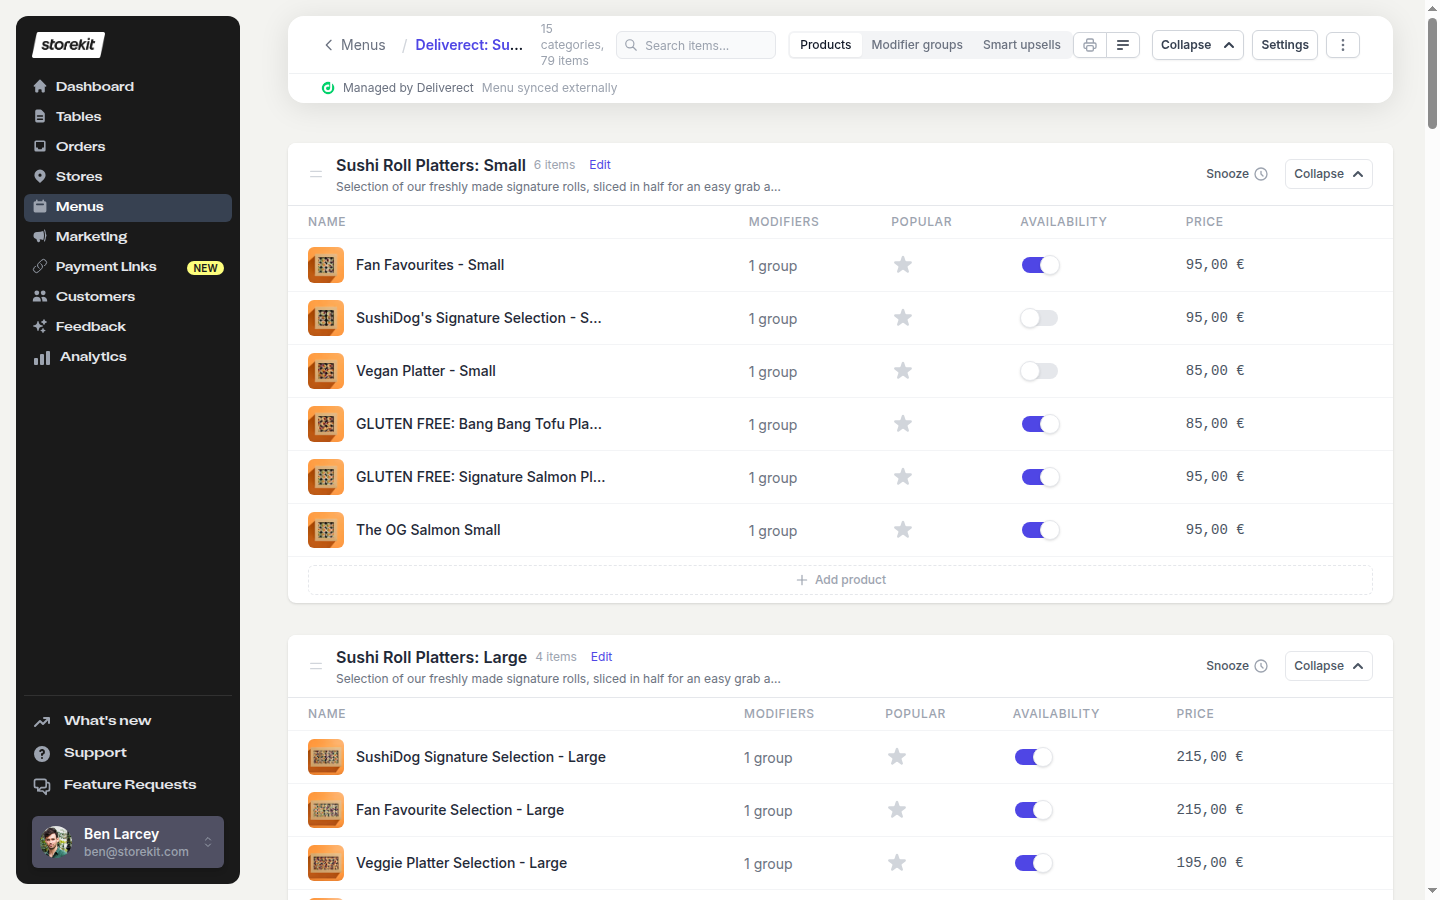Open Ben Larcey account switcher
Screen dimensions: 1440x900
(128, 842)
